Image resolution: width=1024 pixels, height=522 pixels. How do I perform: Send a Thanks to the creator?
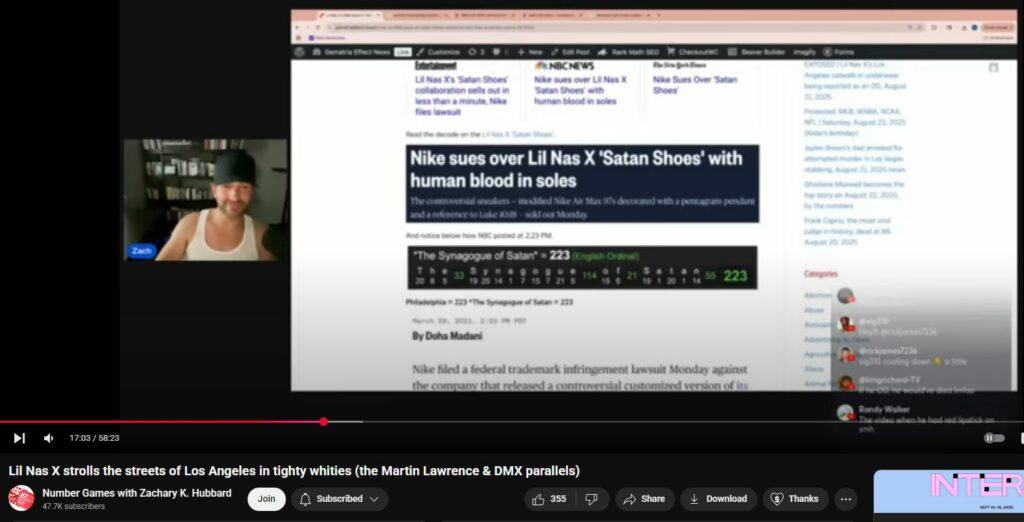[795, 499]
